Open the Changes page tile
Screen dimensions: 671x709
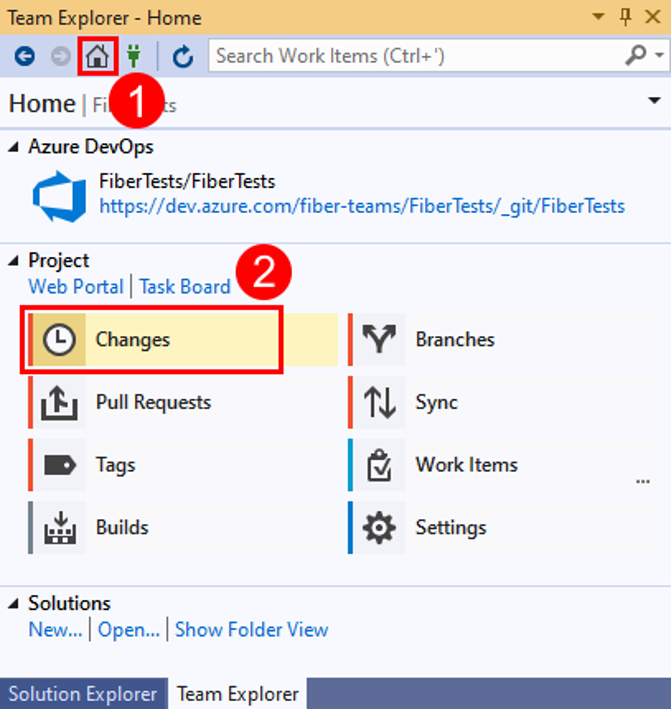coord(183,340)
